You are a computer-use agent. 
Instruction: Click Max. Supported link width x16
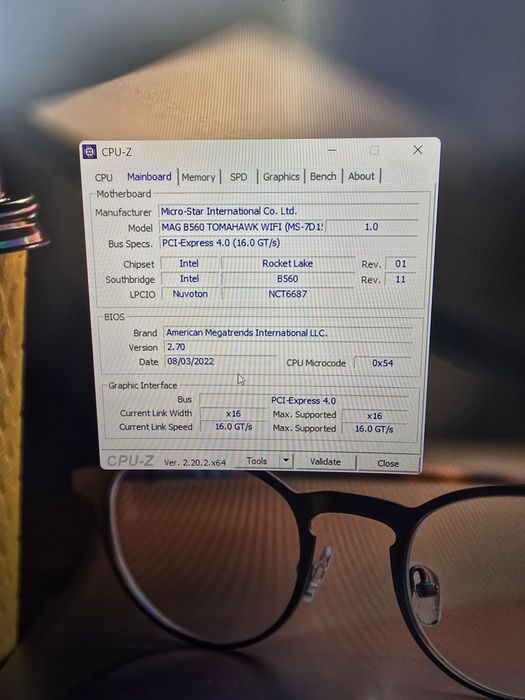pos(375,416)
